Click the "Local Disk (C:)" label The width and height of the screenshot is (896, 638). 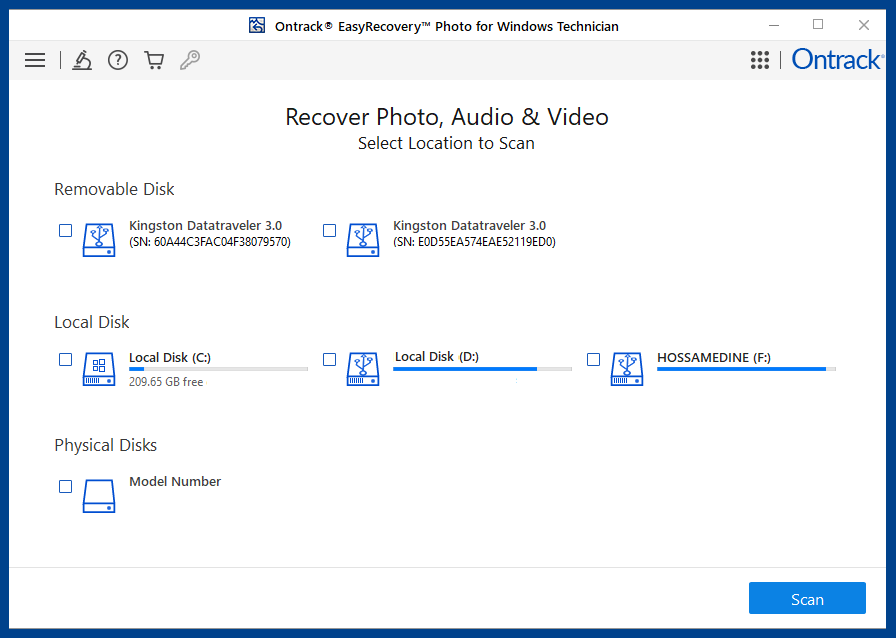click(x=170, y=358)
